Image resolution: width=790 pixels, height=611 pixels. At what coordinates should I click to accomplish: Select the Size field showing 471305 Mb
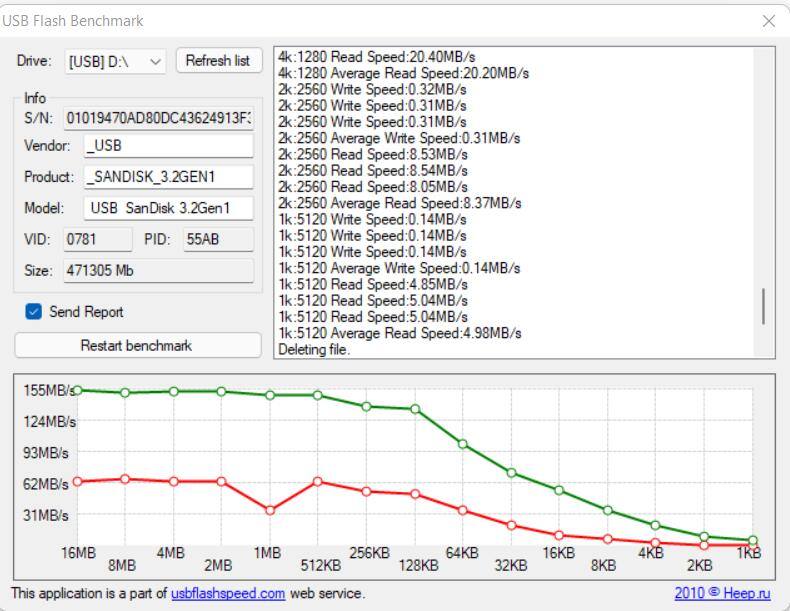click(x=158, y=271)
